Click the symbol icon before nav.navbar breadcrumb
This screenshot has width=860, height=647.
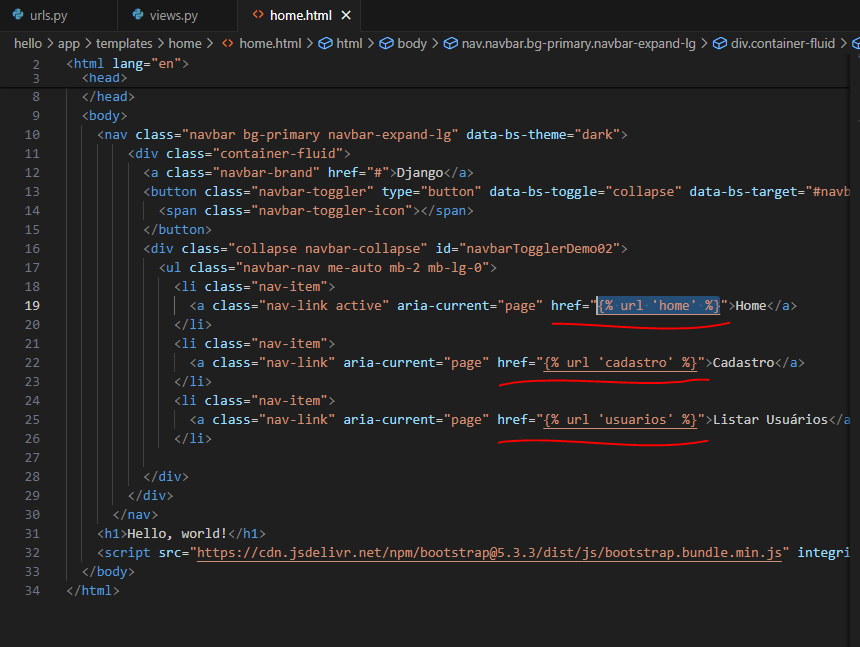tap(450, 44)
